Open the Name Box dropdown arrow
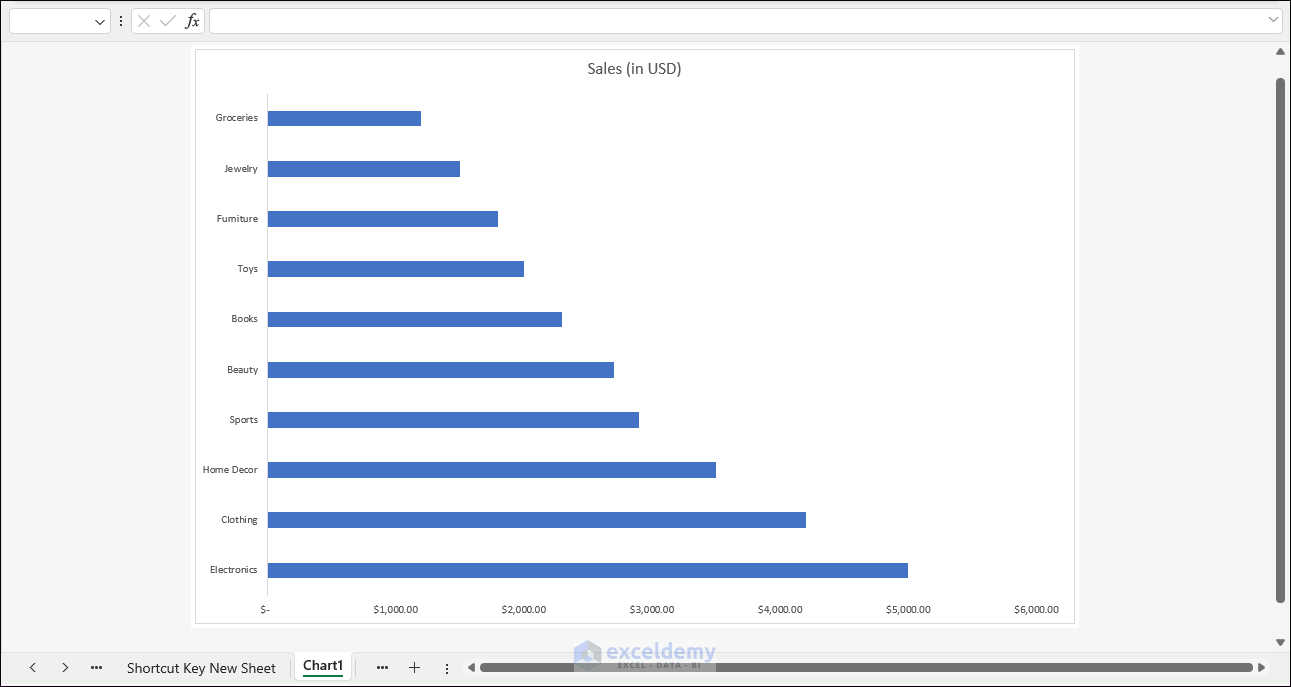 pyautogui.click(x=100, y=21)
